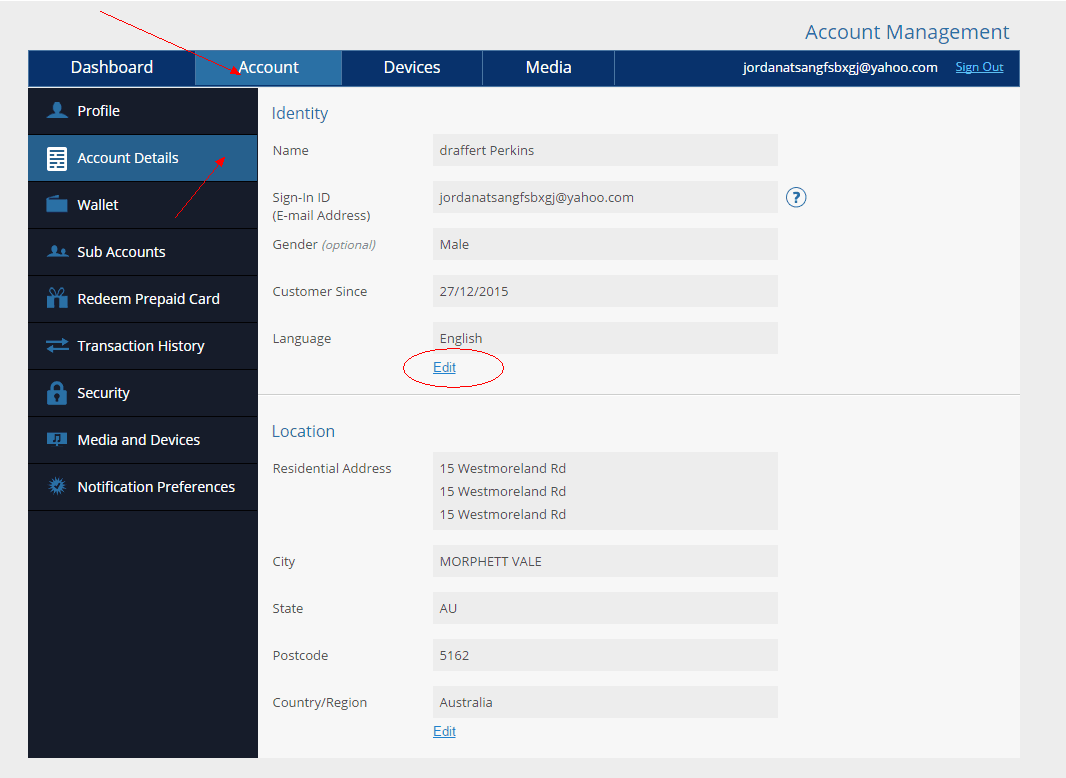Image resolution: width=1066 pixels, height=778 pixels.
Task: Go to the Media tab
Action: pos(548,68)
